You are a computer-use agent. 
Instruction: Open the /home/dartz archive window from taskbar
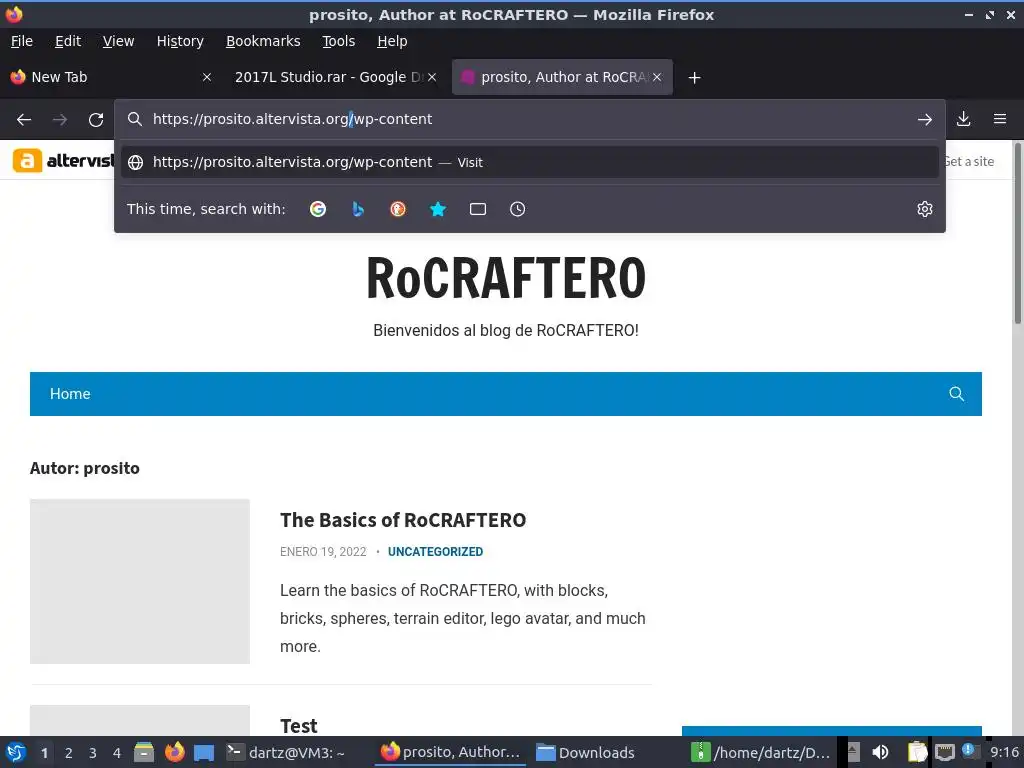tap(761, 752)
